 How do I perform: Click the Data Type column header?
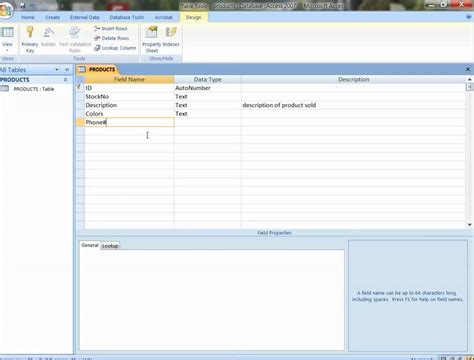[208, 79]
